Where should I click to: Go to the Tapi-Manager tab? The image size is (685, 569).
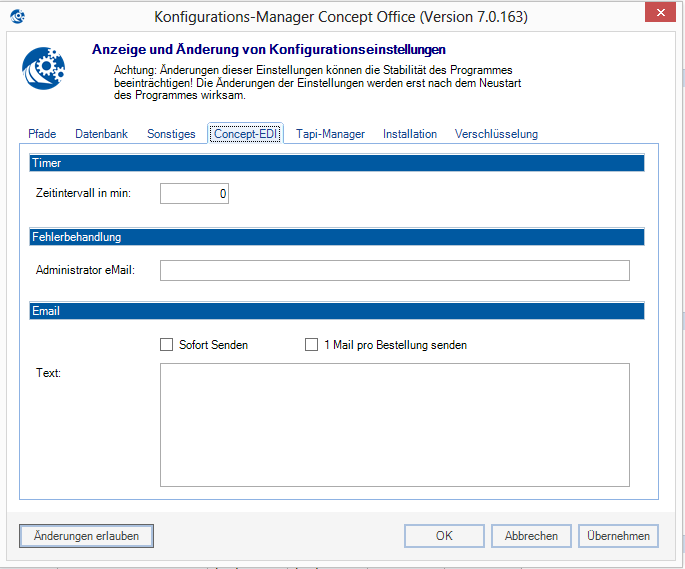tap(330, 134)
